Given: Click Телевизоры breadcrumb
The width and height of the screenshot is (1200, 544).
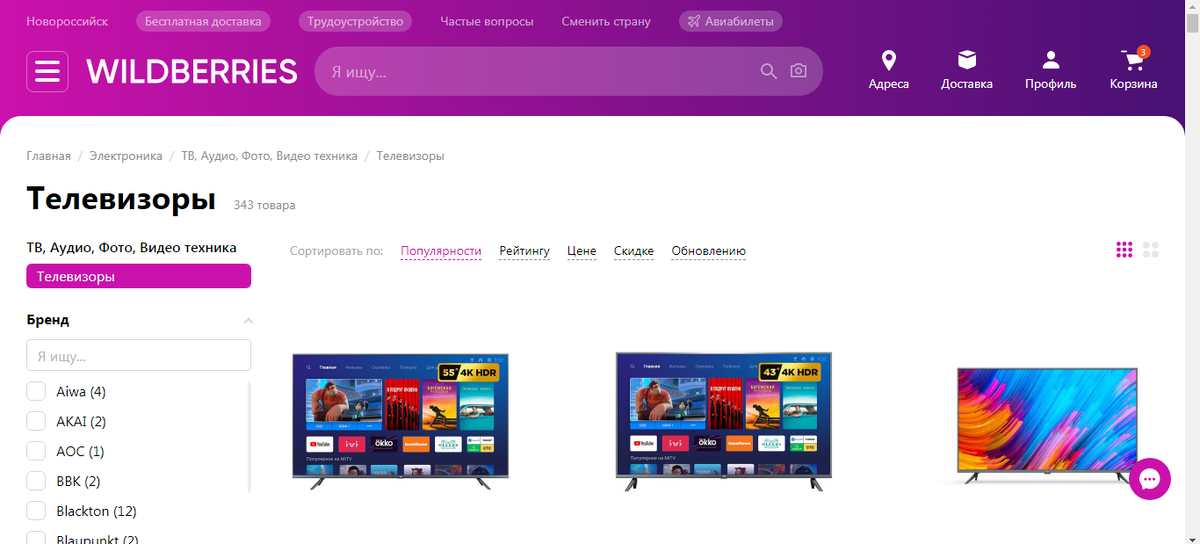Looking at the screenshot, I should (x=411, y=156).
